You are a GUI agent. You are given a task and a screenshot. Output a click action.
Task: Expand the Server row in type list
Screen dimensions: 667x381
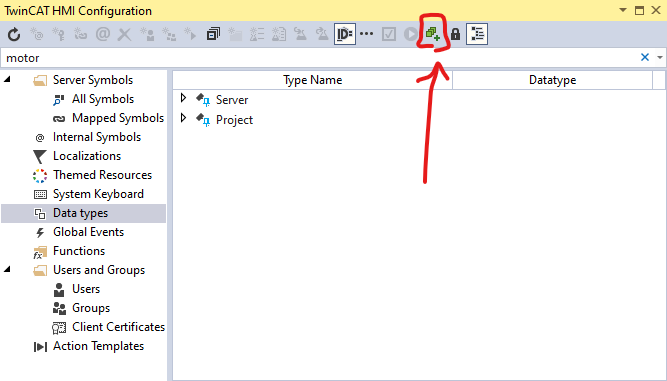[x=183, y=98]
